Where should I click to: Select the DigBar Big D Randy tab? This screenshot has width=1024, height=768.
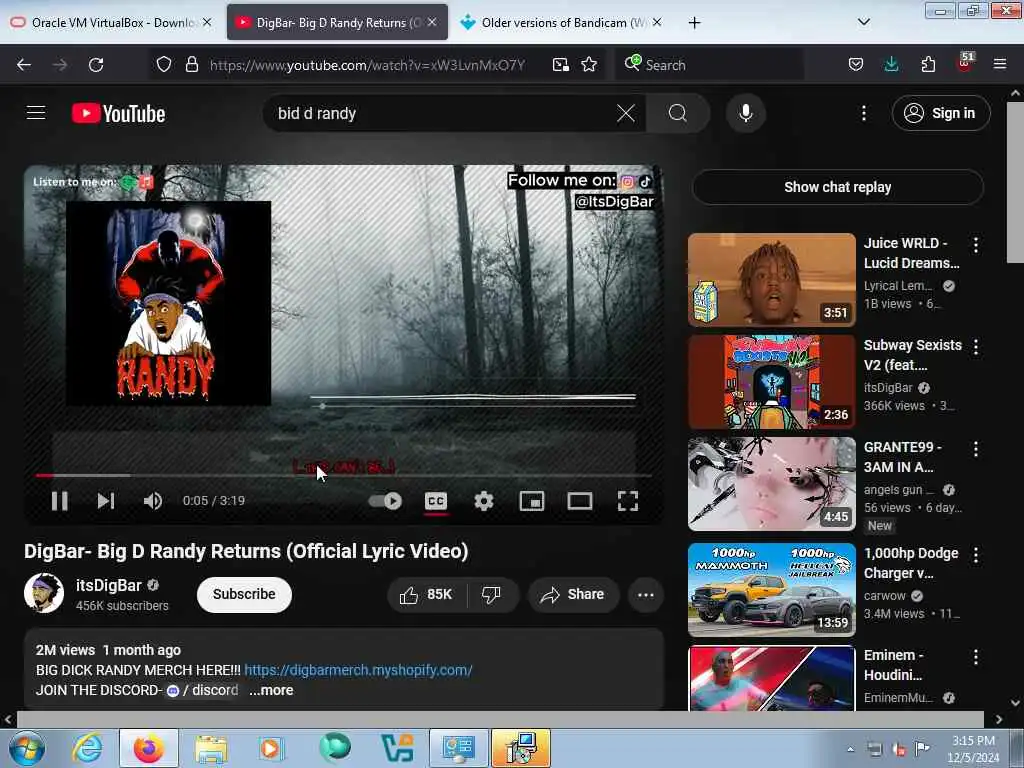click(337, 22)
